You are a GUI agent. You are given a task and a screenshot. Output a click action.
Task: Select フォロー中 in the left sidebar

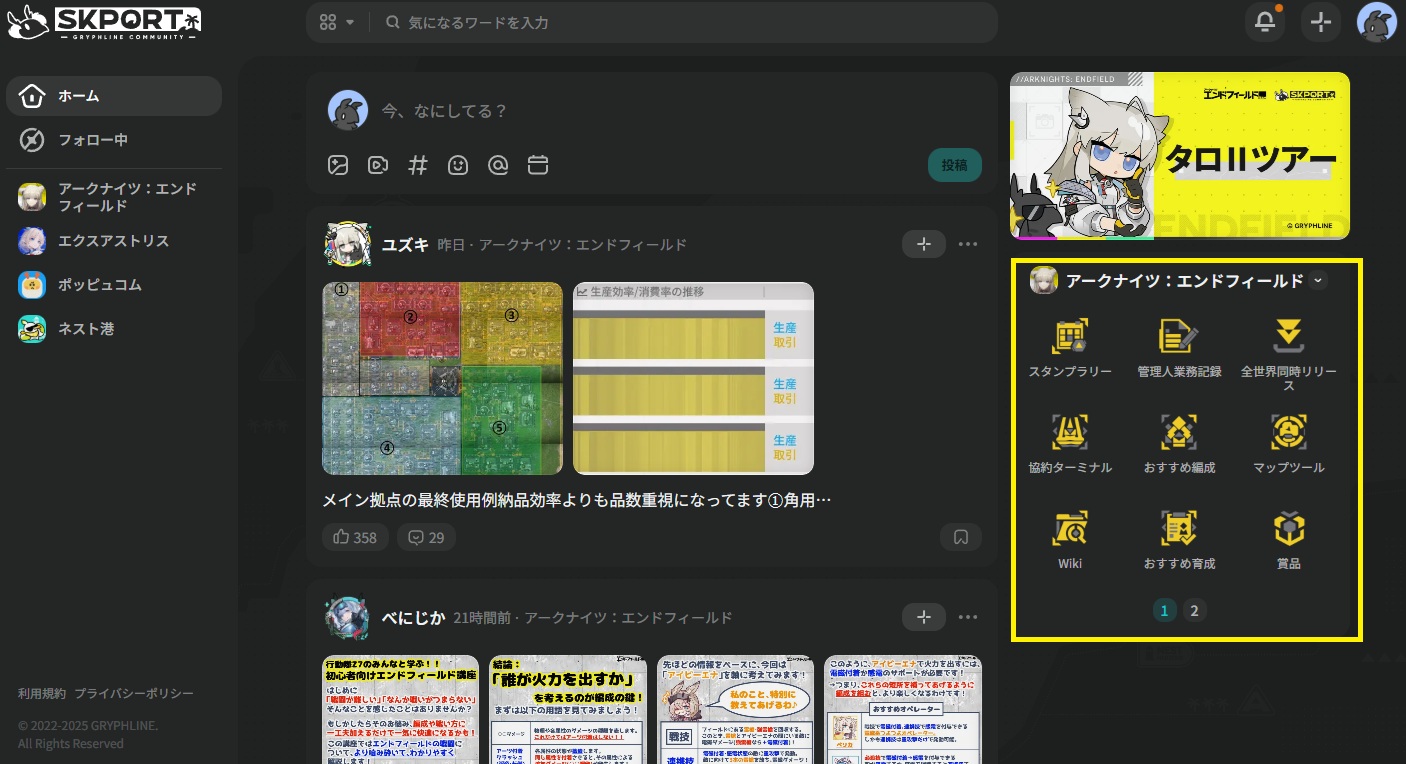pos(92,140)
